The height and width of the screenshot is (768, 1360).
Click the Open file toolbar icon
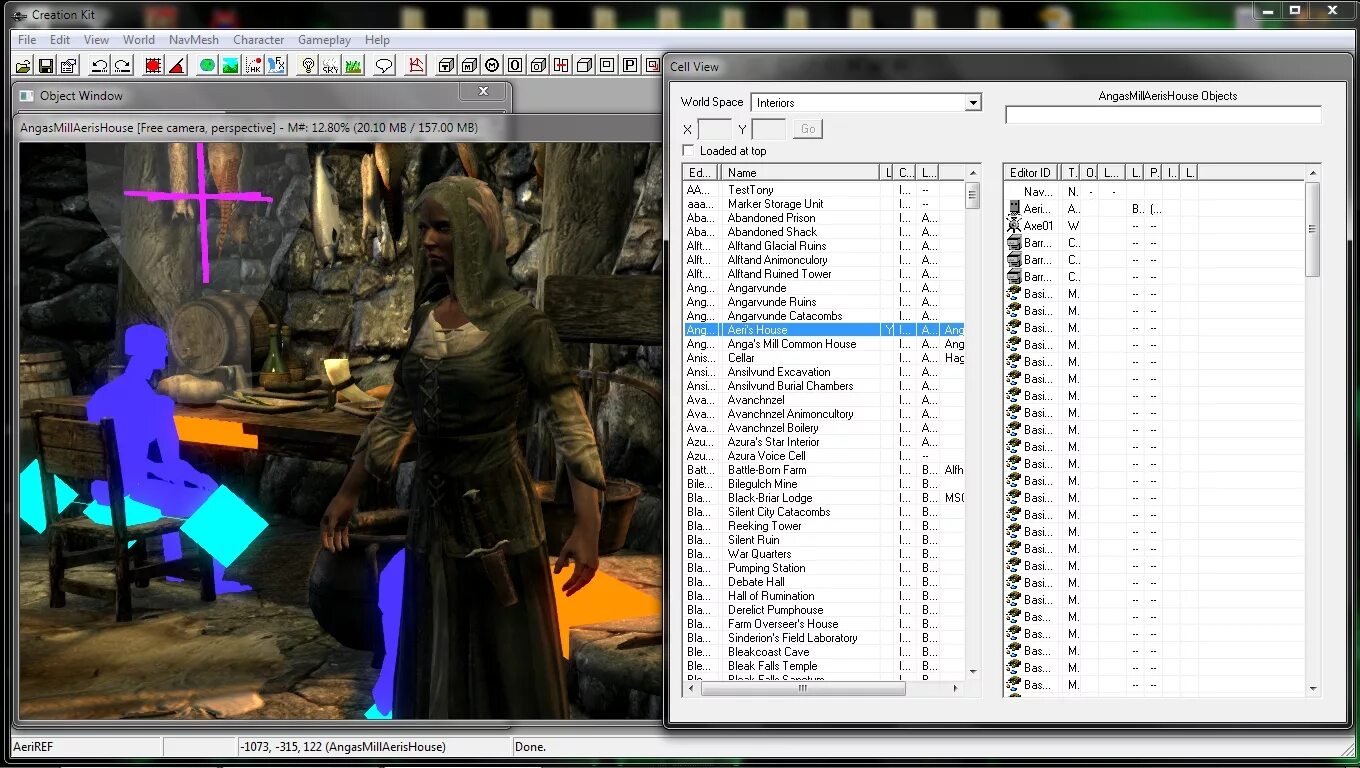(x=24, y=66)
